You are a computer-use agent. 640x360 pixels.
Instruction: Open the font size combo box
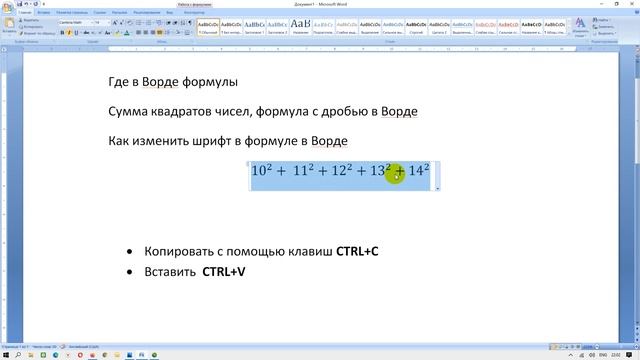click(x=102, y=22)
